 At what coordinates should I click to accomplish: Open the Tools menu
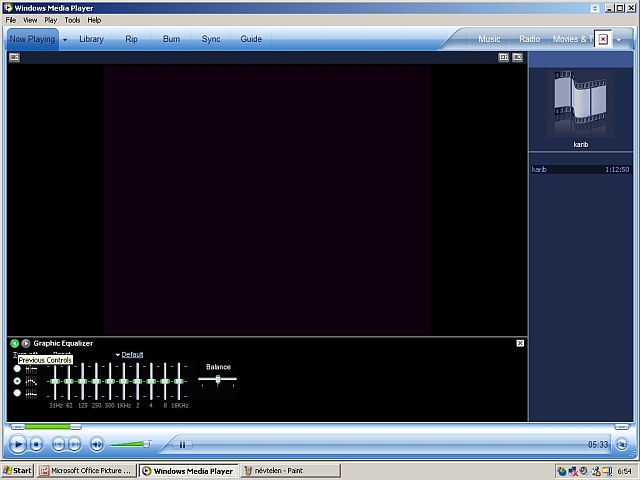click(x=72, y=20)
